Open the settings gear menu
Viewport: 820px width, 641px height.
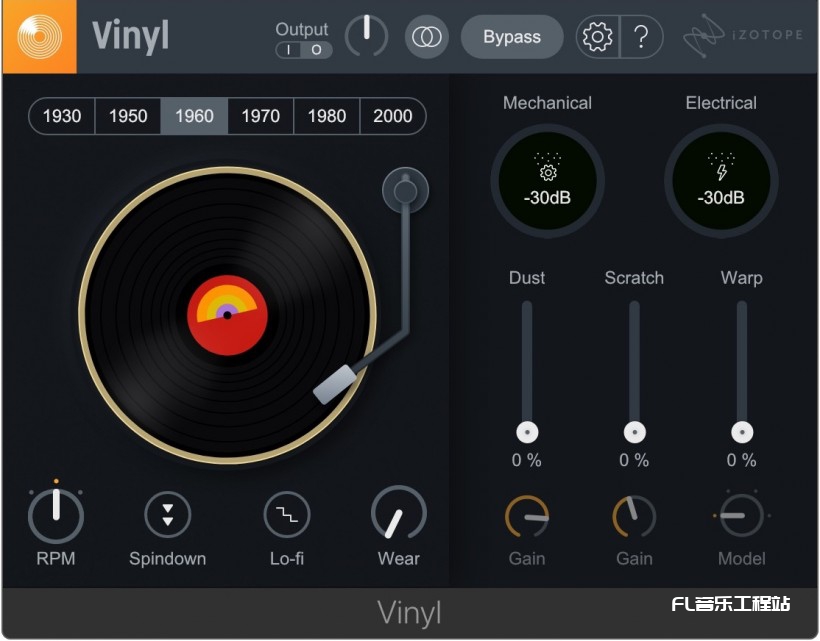click(x=597, y=36)
